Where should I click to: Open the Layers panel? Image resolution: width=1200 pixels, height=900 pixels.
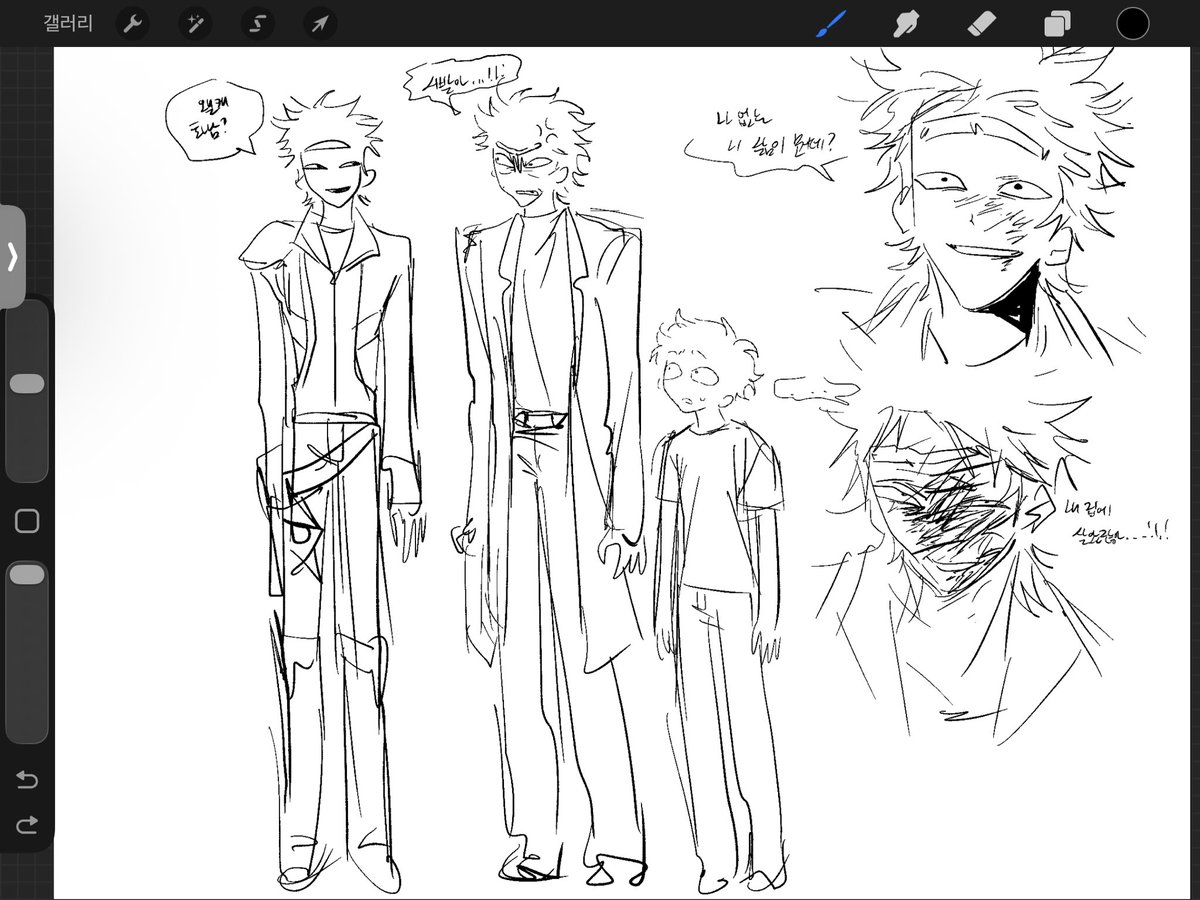tap(1057, 24)
